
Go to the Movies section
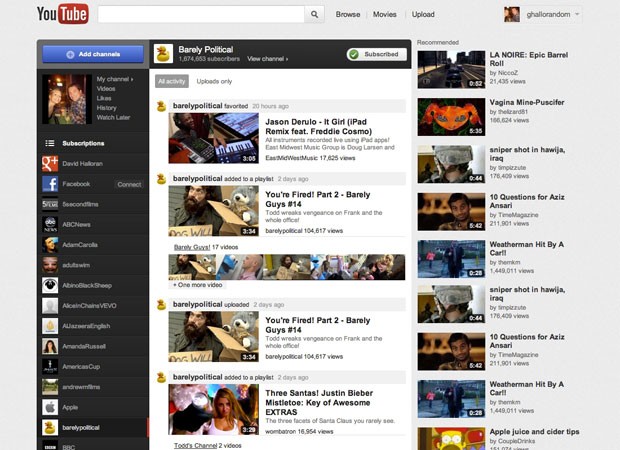click(x=385, y=14)
